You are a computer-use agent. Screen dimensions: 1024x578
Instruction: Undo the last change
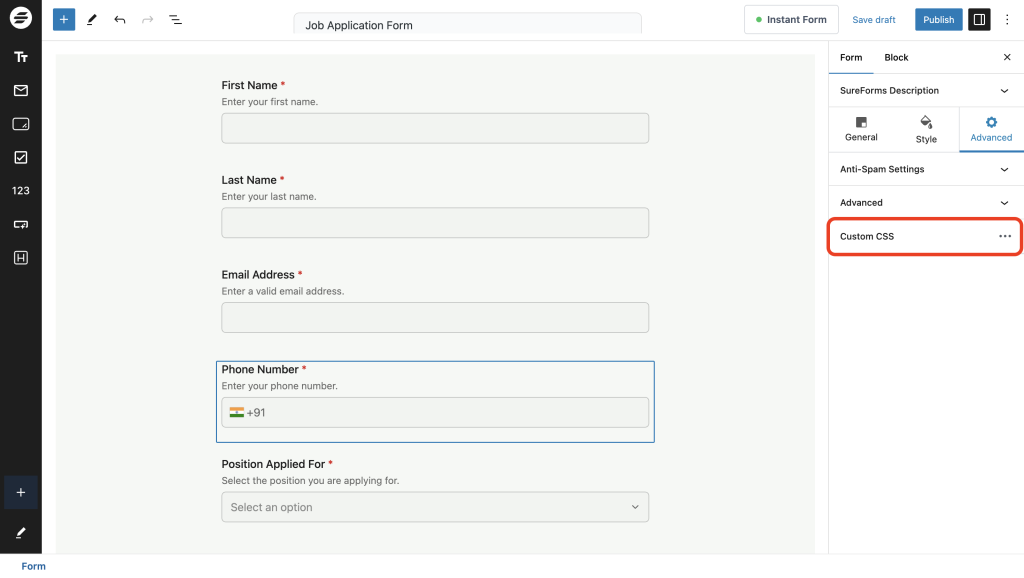click(120, 19)
